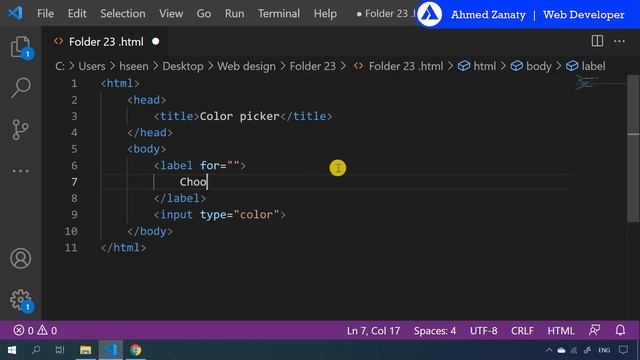Open the Accounts menu icon

tap(20, 258)
